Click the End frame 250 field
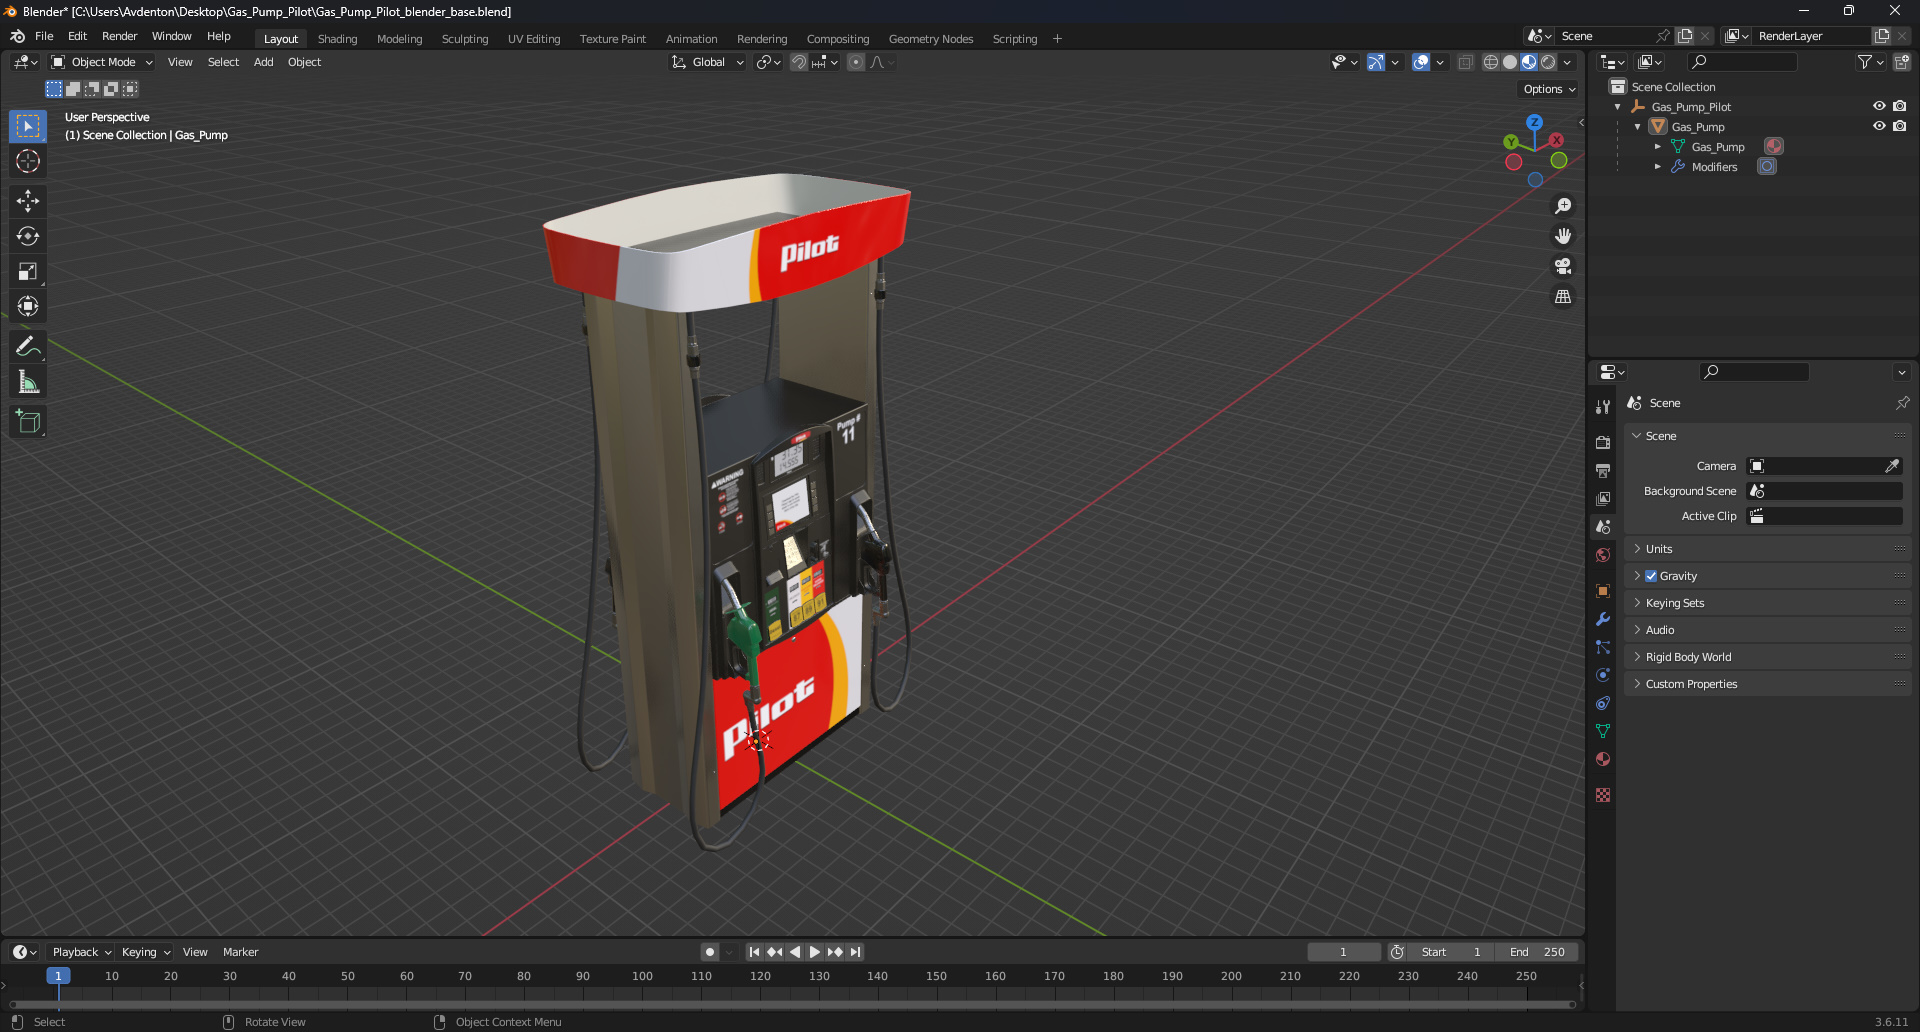This screenshot has width=1920, height=1032. (x=1537, y=952)
